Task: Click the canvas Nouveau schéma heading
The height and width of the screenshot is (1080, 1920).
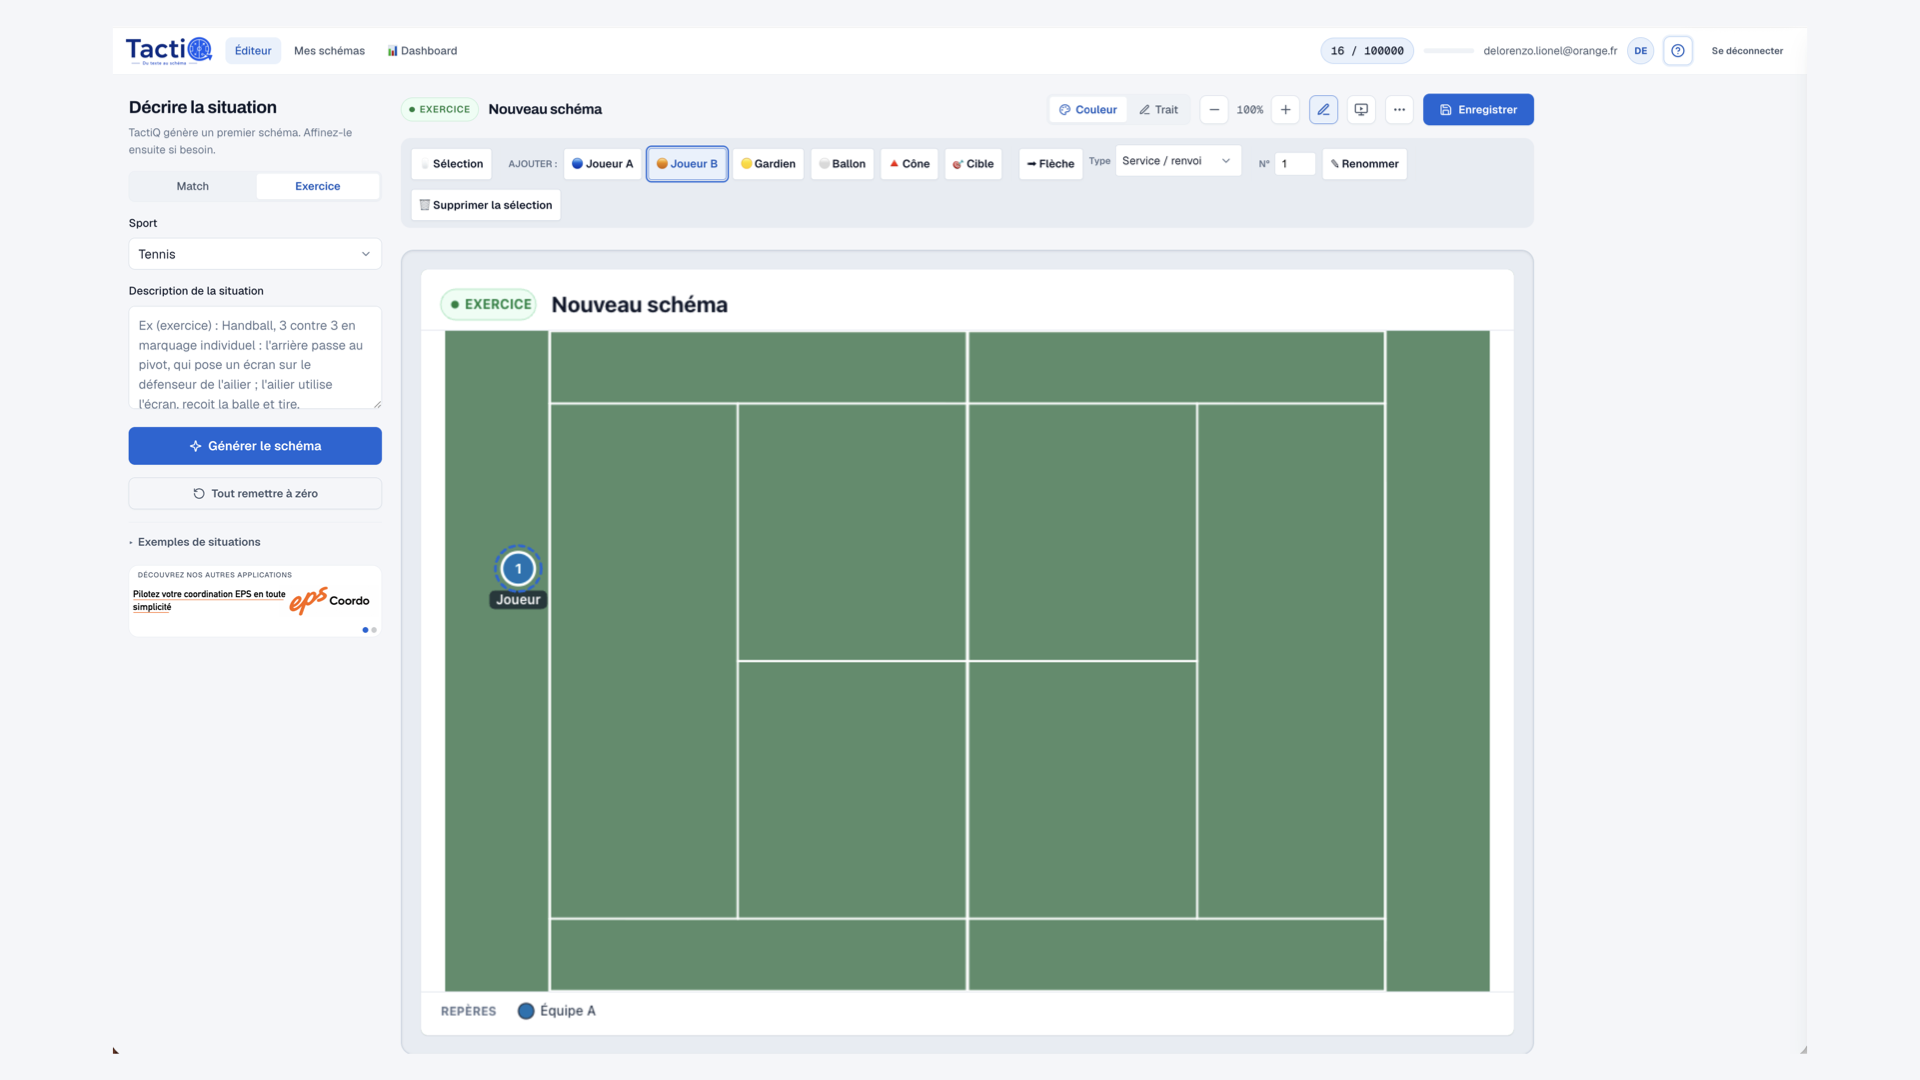Action: (x=639, y=305)
